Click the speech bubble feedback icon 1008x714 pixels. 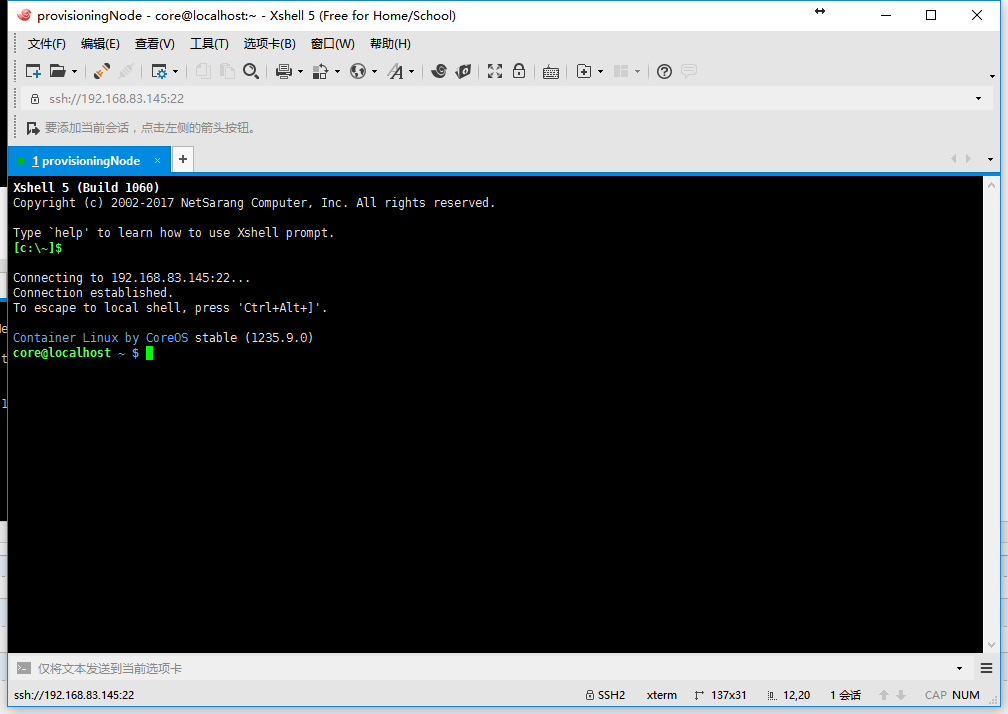[x=688, y=71]
